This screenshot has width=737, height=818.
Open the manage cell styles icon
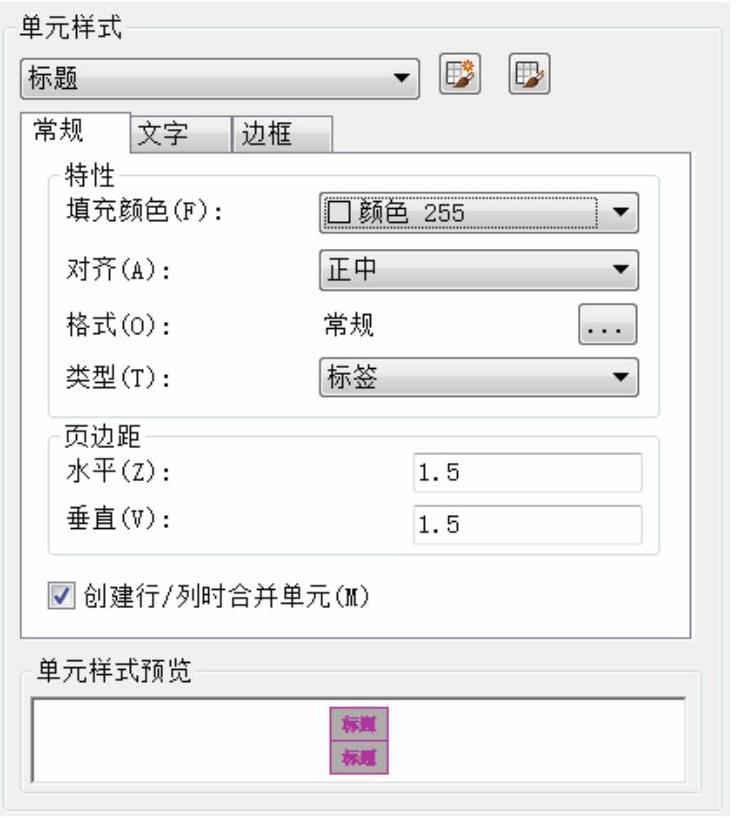[x=529, y=74]
